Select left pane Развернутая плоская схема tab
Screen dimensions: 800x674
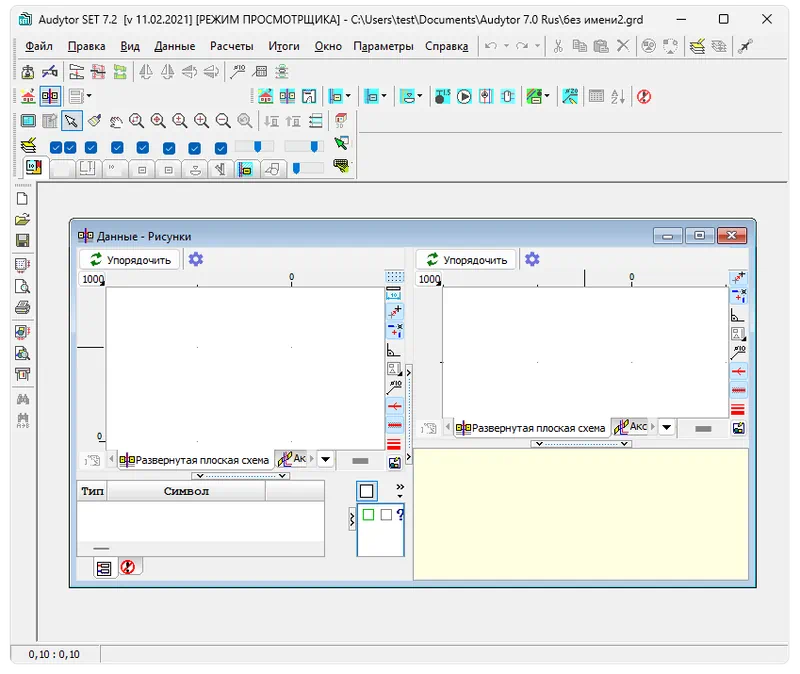pyautogui.click(x=194, y=460)
